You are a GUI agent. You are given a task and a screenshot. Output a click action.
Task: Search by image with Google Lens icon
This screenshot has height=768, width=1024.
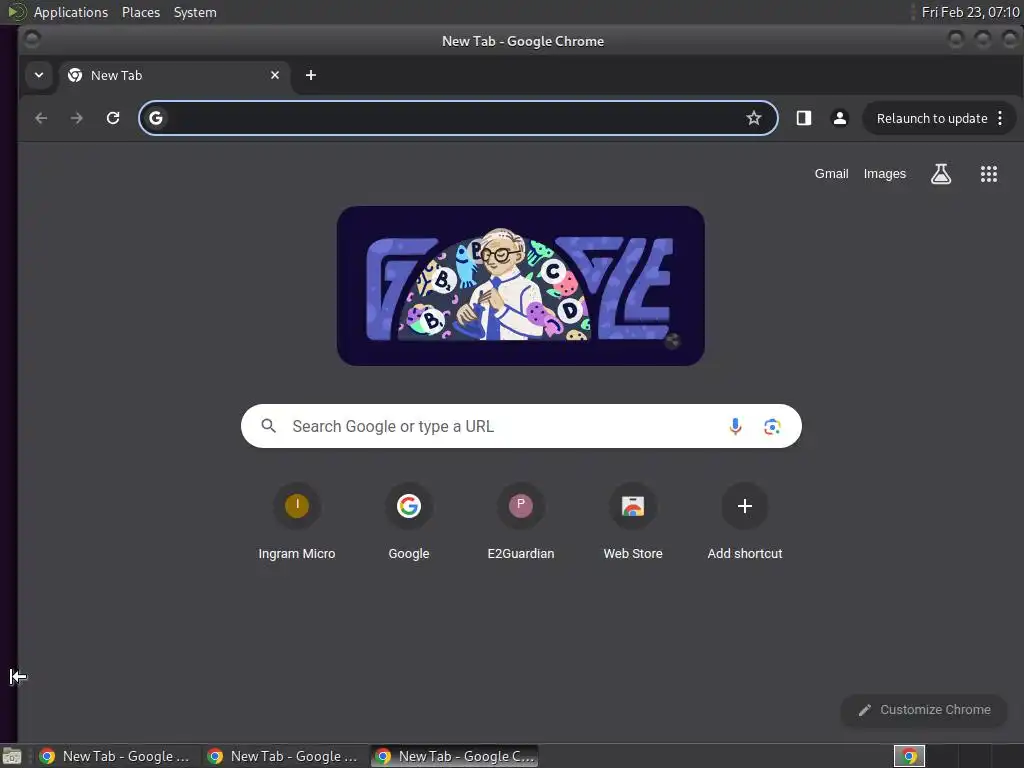(772, 426)
